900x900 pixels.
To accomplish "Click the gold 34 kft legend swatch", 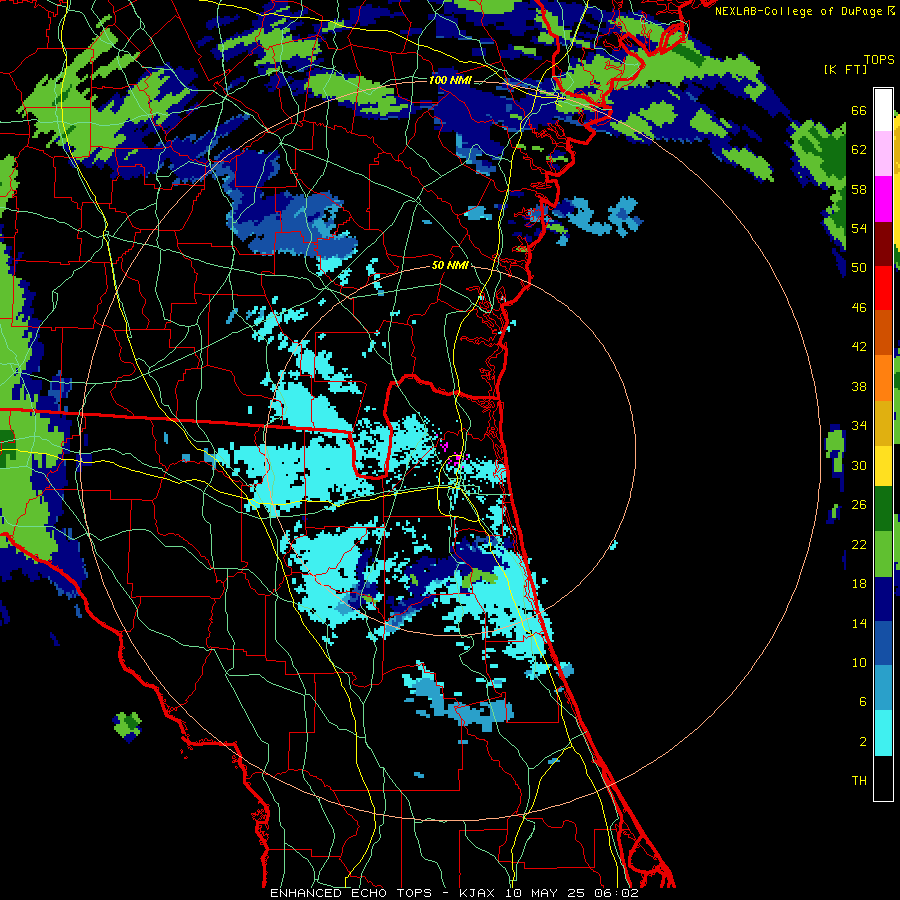I will (x=883, y=423).
